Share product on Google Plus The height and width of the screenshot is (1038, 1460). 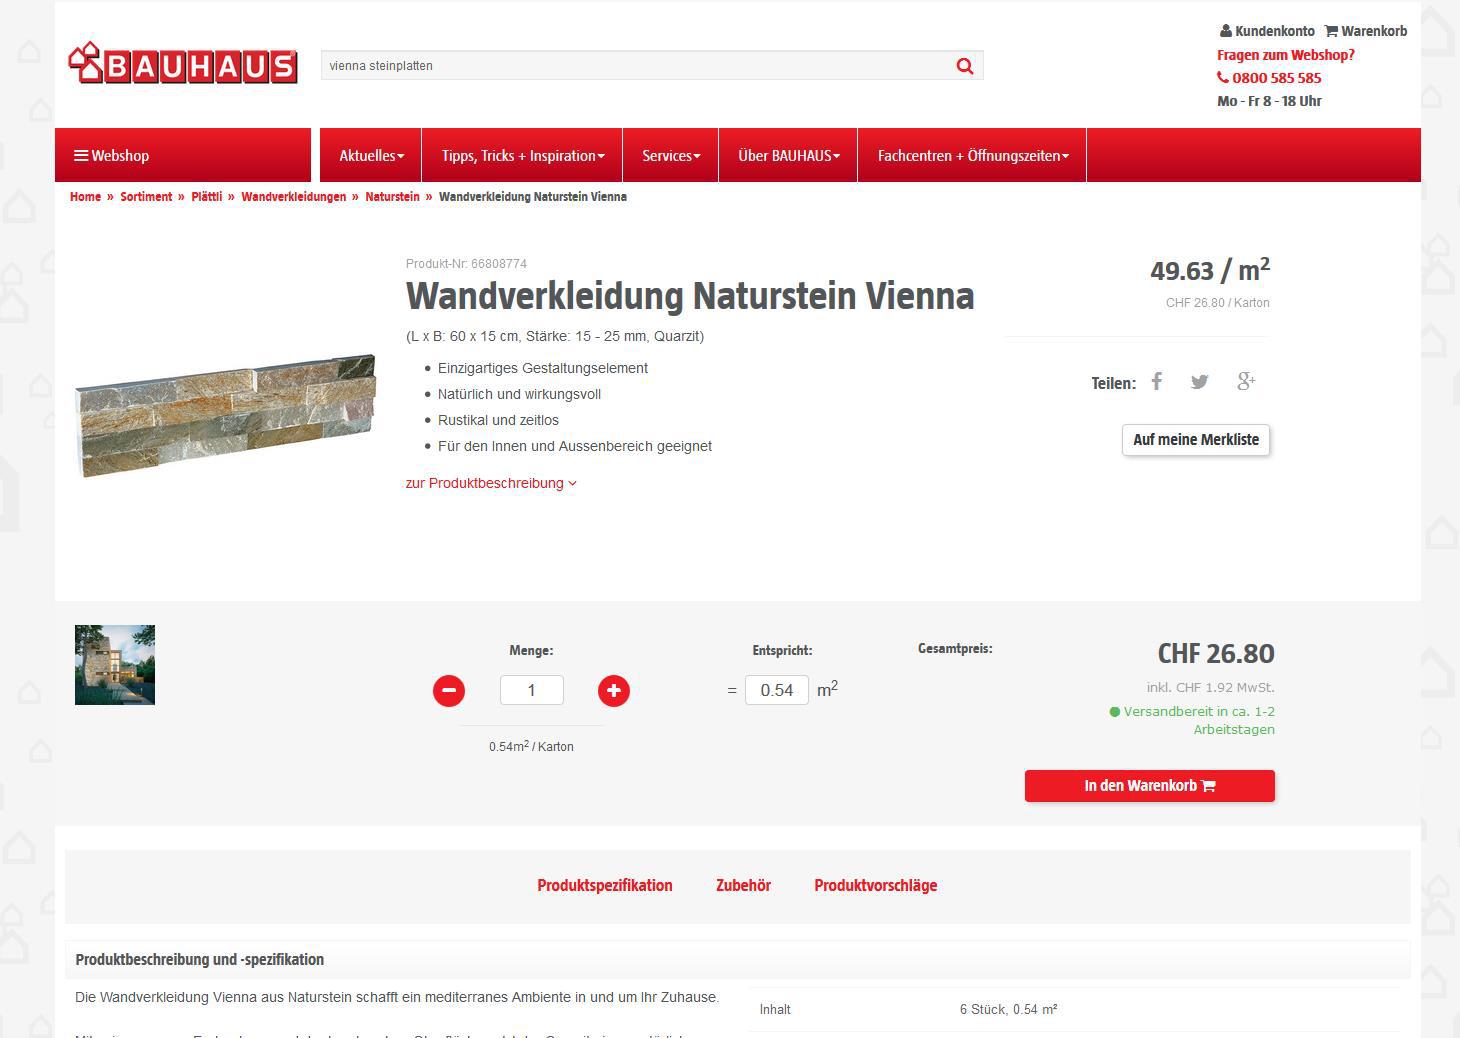(1246, 381)
